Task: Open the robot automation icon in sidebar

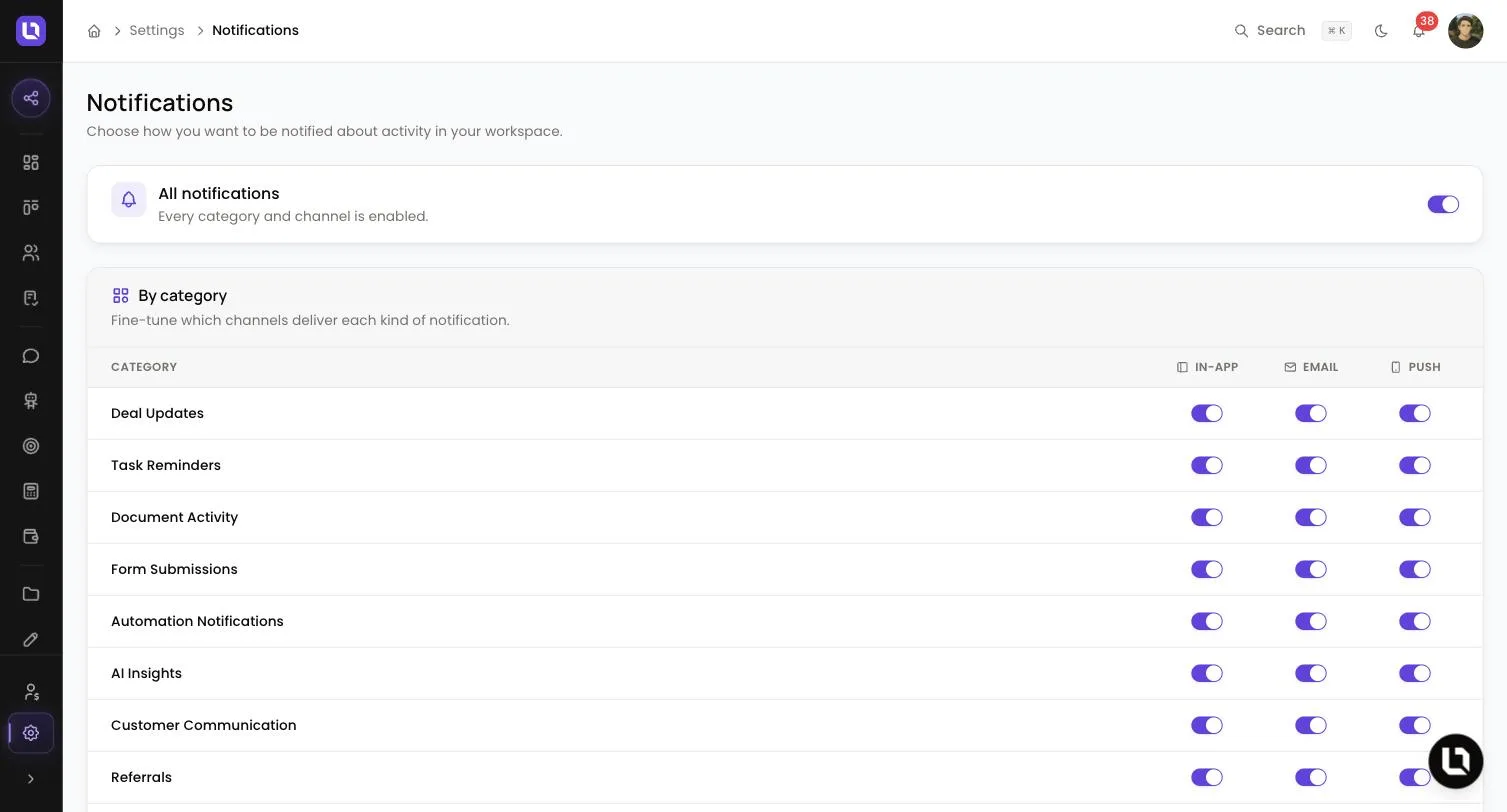Action: click(x=31, y=401)
